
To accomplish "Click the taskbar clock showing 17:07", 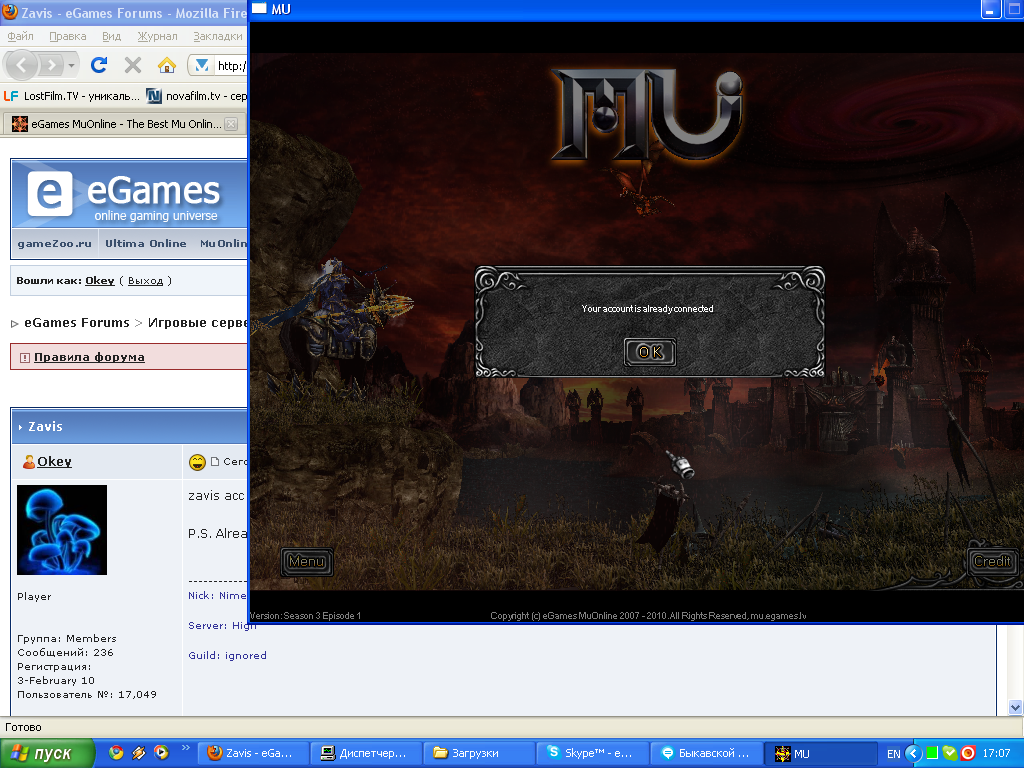I will click(x=996, y=753).
